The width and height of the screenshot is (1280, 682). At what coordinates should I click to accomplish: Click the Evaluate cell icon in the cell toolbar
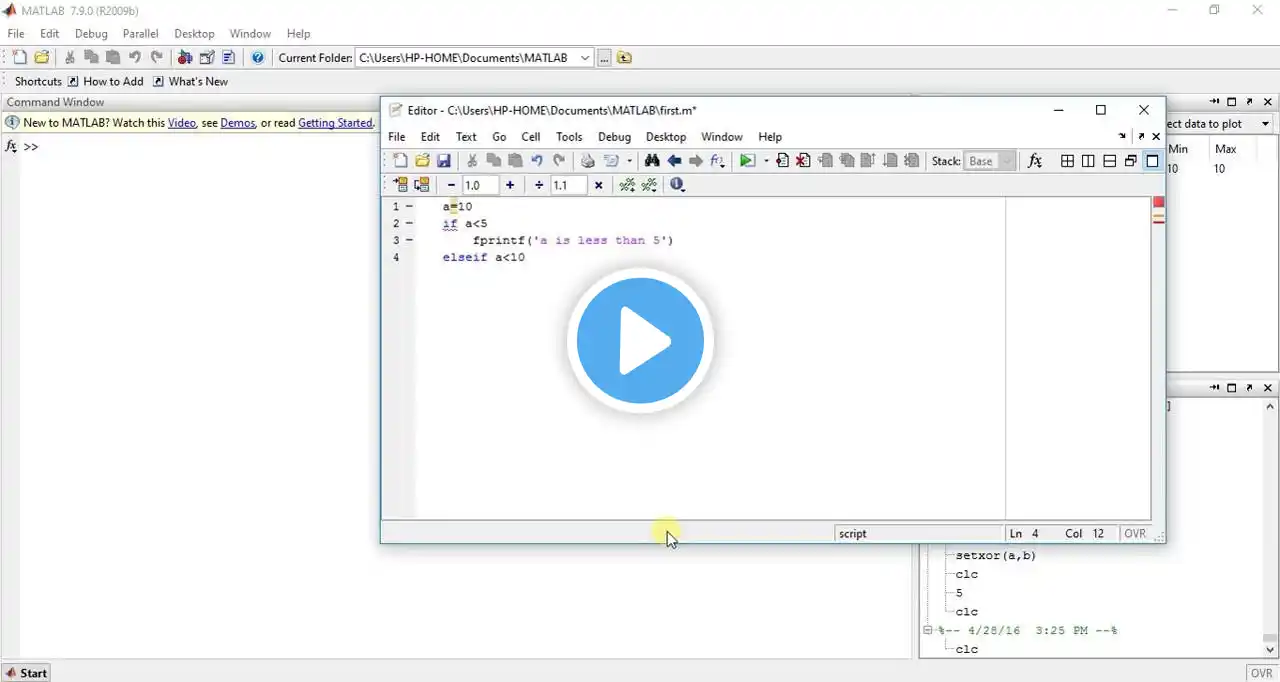coord(400,185)
